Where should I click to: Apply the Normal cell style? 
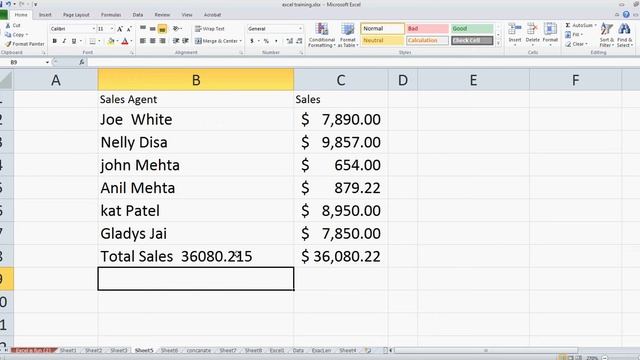click(x=382, y=29)
